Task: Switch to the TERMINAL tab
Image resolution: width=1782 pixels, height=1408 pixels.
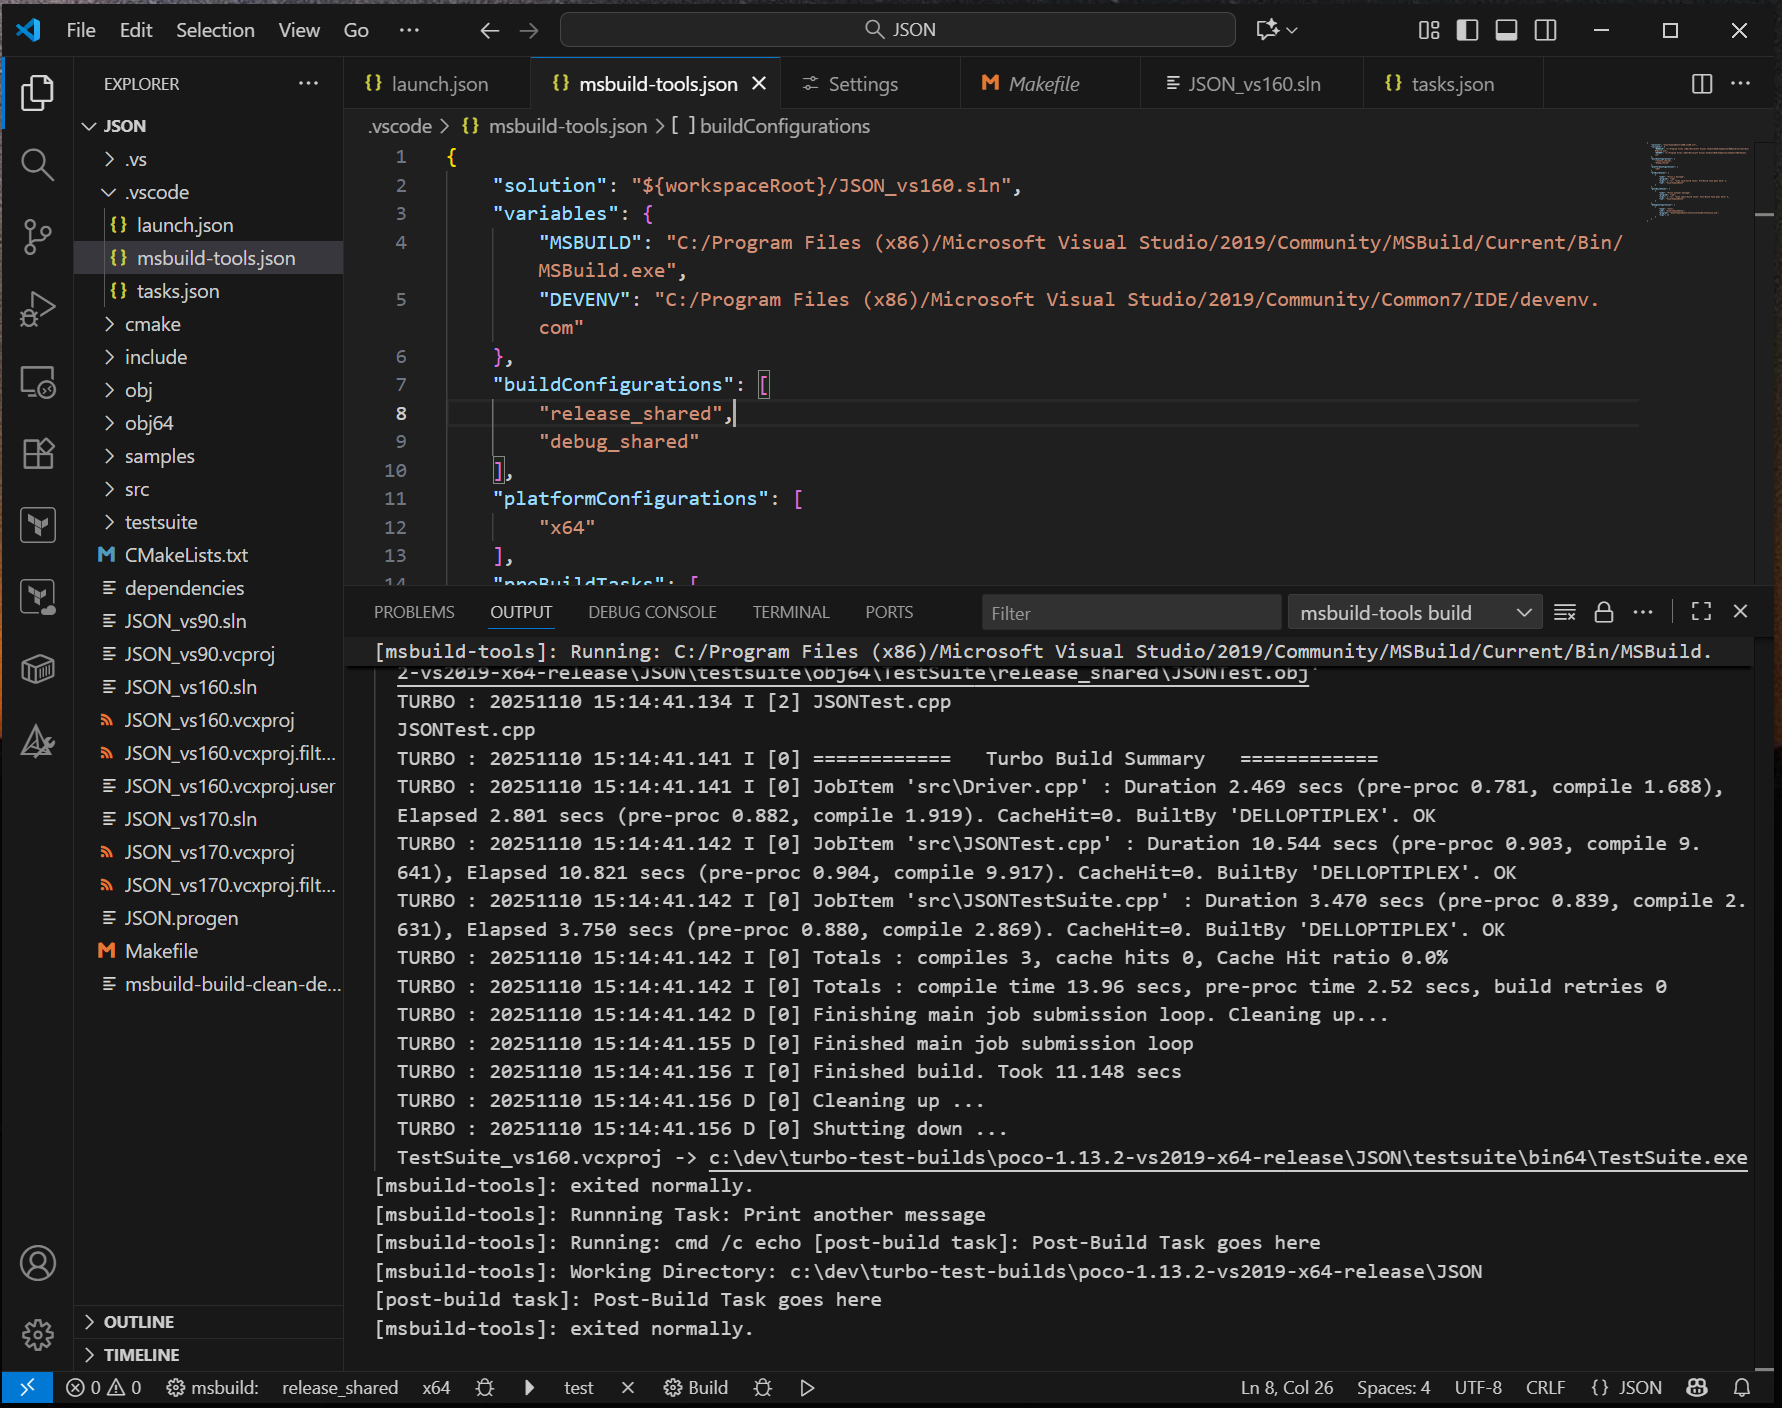Action: 790,612
